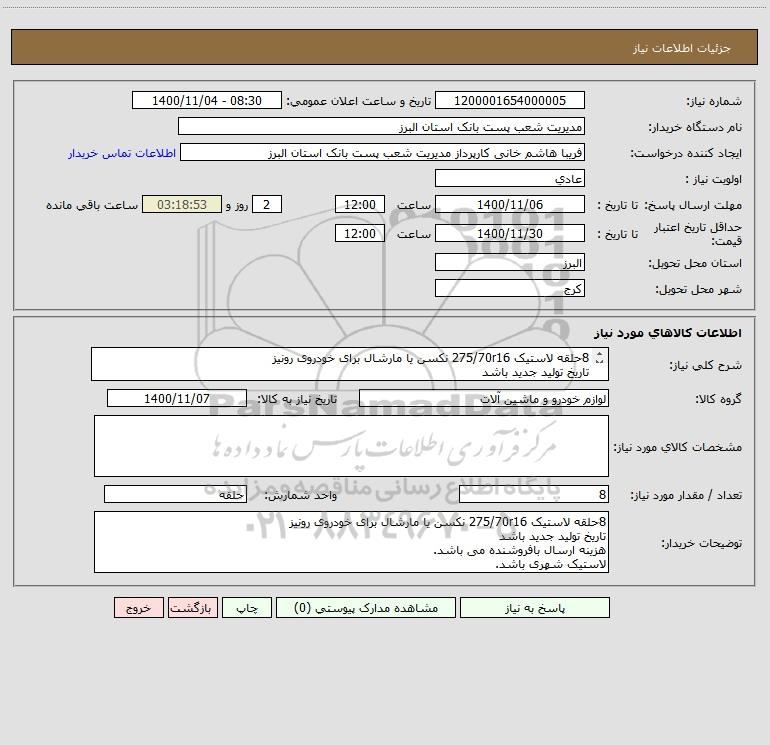Screen dimensions: 770x745
Task: Click the توضیحات خریدار label
Action: [702, 543]
